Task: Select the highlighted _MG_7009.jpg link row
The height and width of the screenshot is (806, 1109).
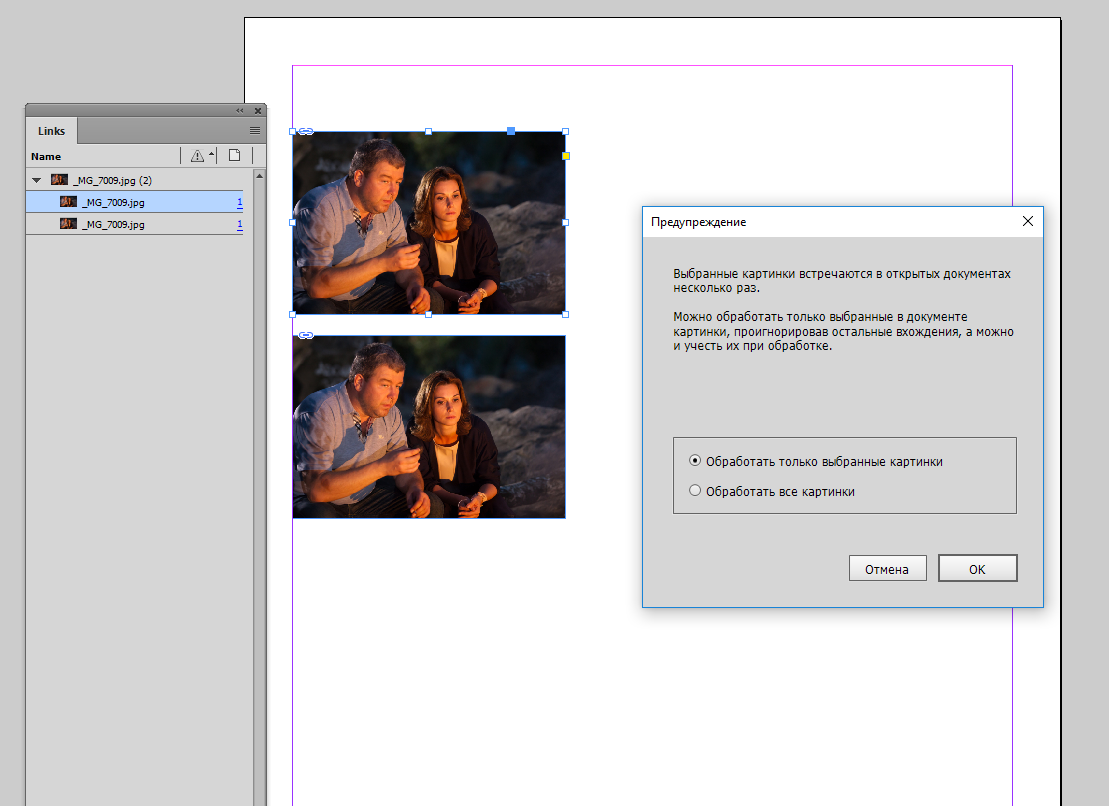Action: tap(134, 202)
